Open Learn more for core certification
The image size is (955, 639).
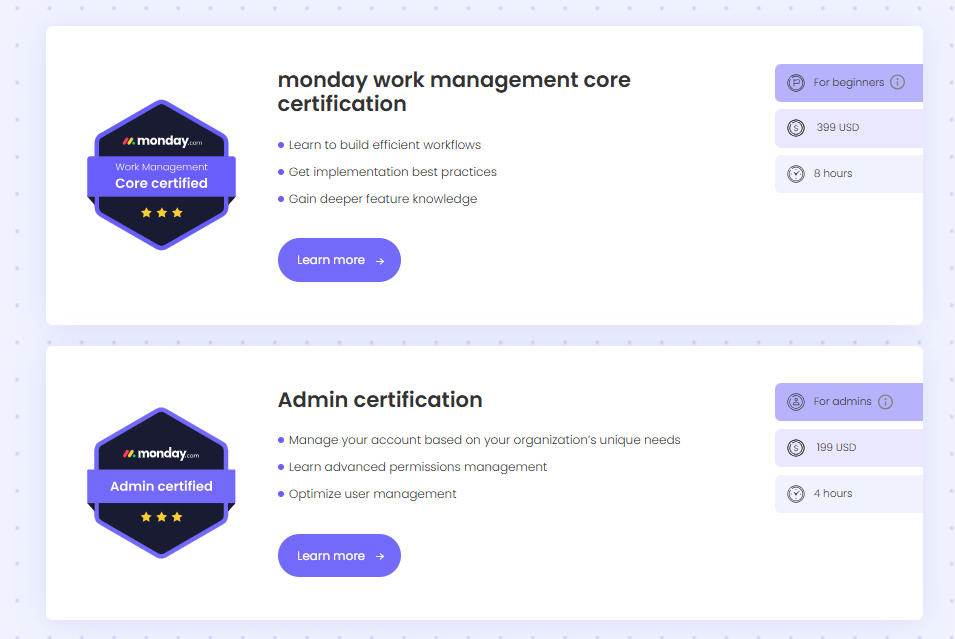point(339,260)
